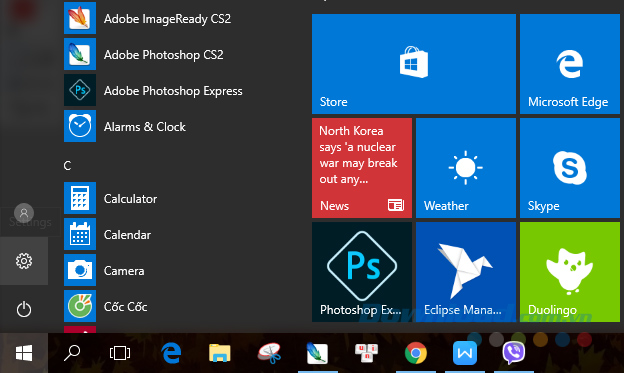Open the Eclipse Manager tile

[x=466, y=272]
